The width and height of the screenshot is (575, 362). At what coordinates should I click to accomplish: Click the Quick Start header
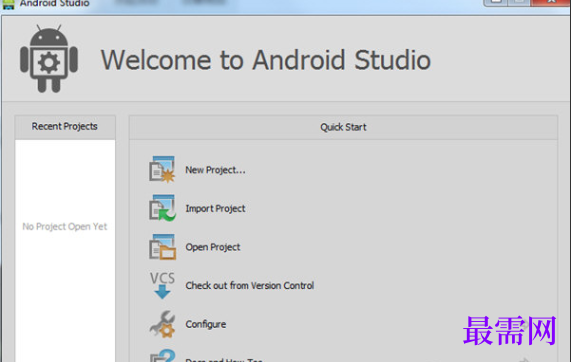343,127
